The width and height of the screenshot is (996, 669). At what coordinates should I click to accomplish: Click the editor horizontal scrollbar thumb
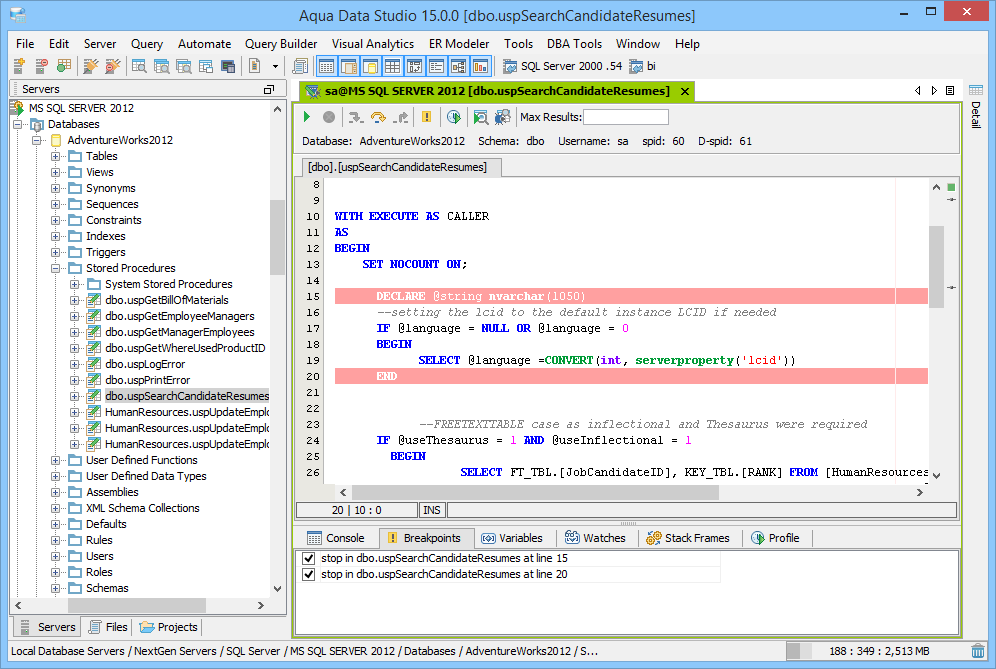coord(535,492)
